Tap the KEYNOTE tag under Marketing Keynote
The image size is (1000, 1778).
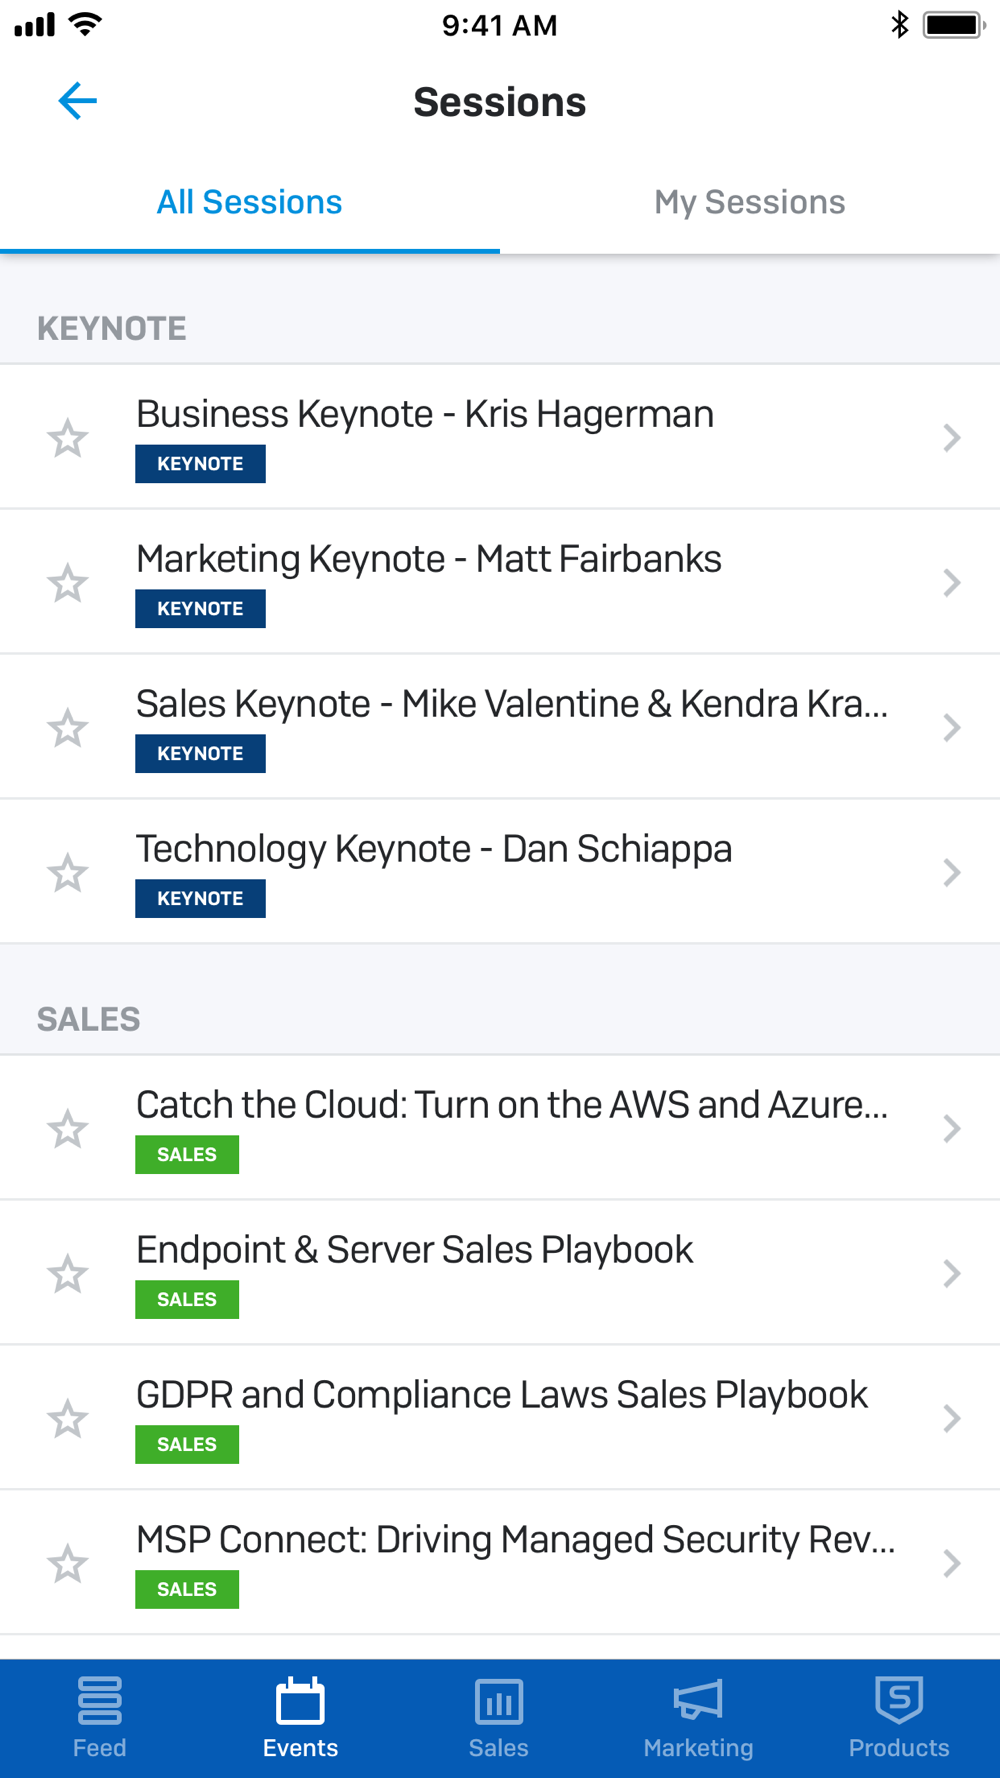coord(200,609)
